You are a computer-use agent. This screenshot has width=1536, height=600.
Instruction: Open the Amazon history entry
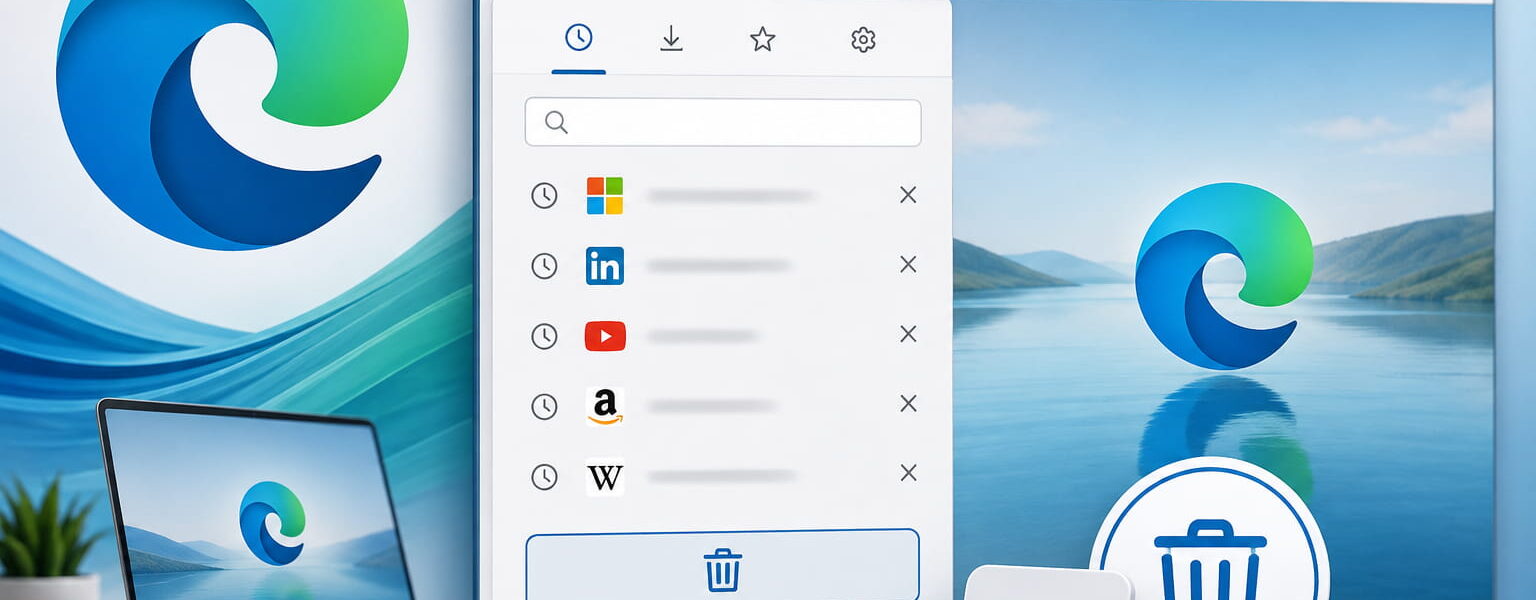723,406
